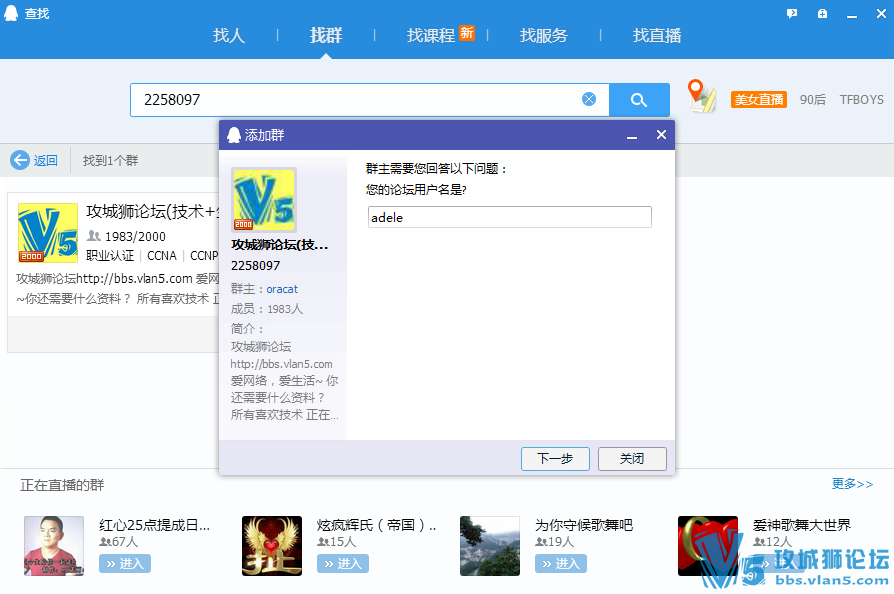This screenshot has width=894, height=594.
Task: Select the 美女直播 hot search tag
Action: click(x=759, y=100)
